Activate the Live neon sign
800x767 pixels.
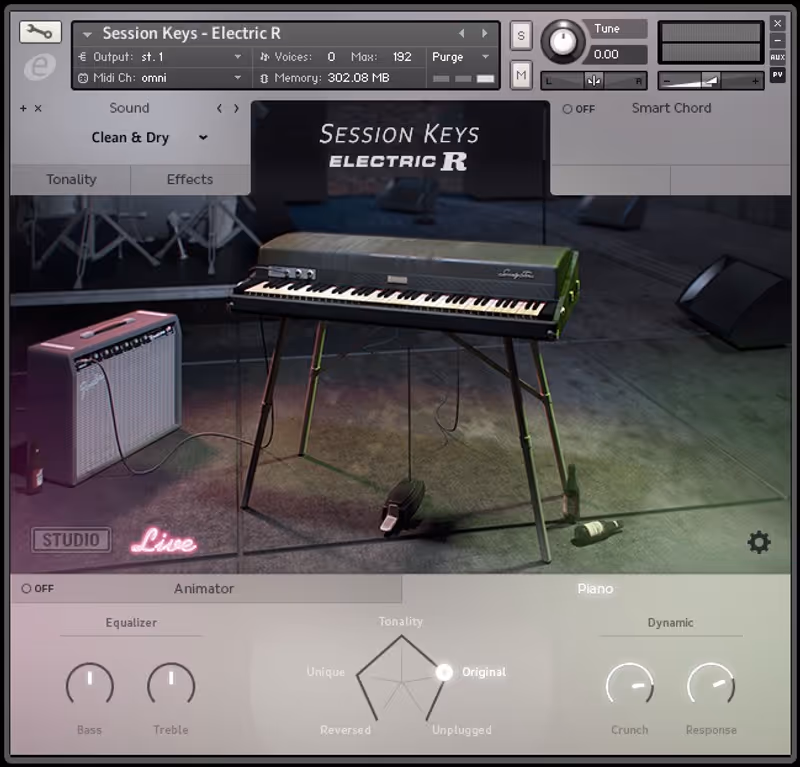point(161,540)
